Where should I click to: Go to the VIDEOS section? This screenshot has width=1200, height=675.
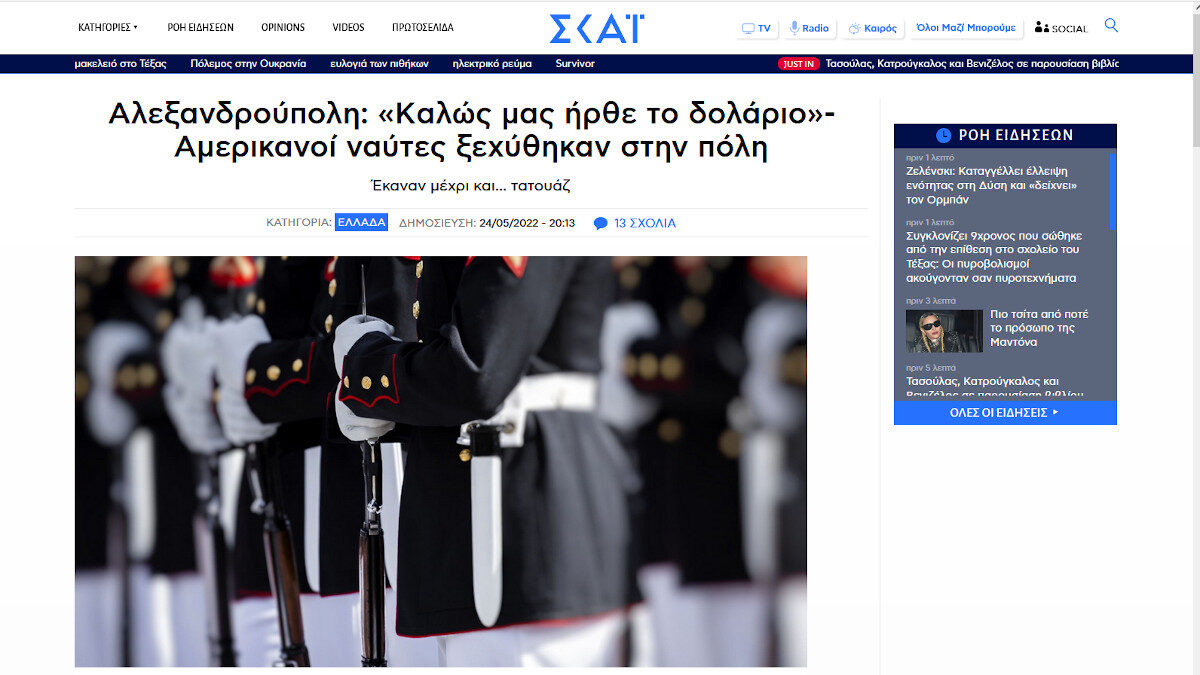pos(348,27)
